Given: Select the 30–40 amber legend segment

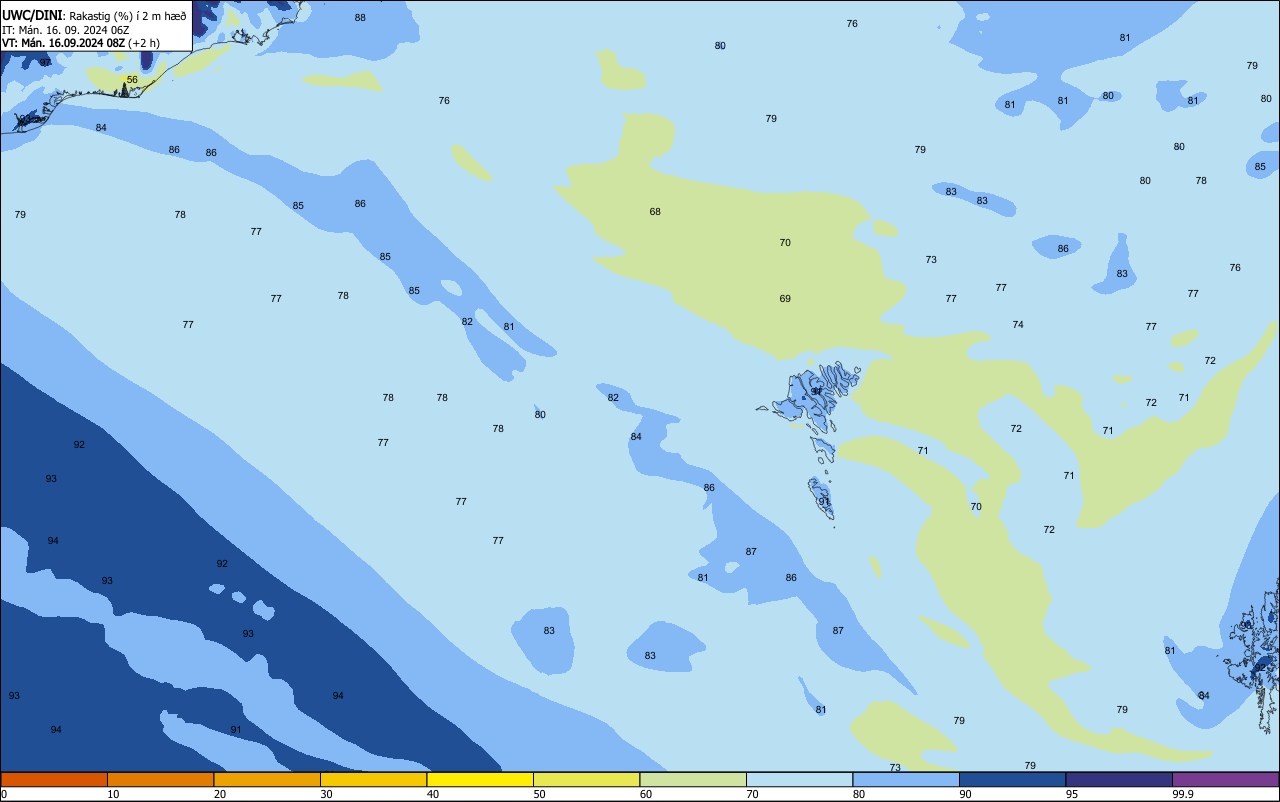Looking at the screenshot, I should (x=373, y=779).
